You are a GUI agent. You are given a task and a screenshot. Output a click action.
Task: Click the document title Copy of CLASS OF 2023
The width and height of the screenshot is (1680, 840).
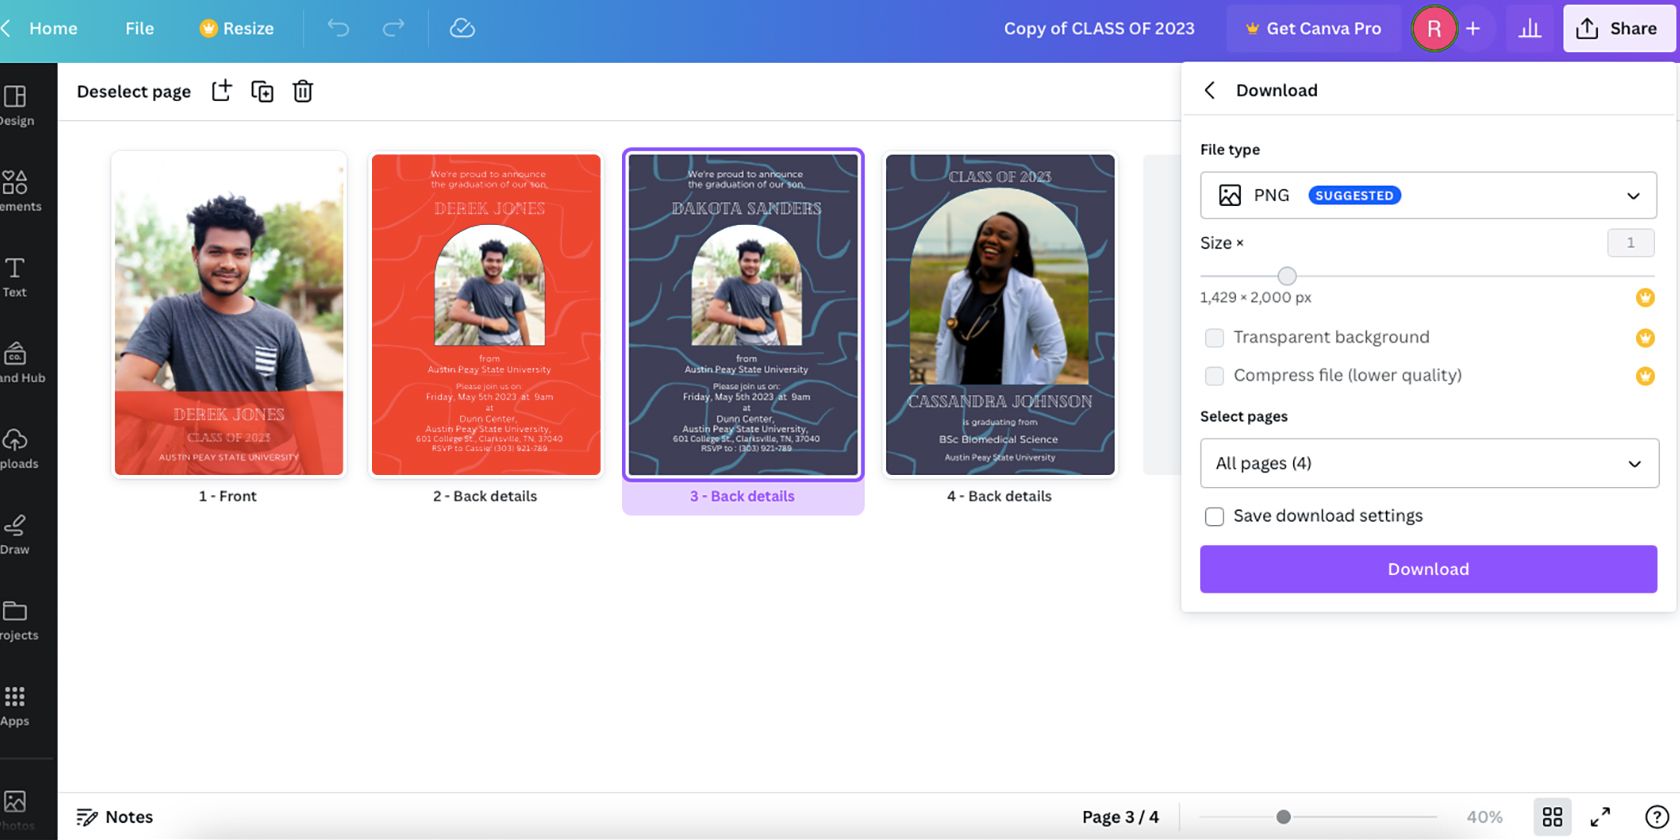click(x=1099, y=28)
